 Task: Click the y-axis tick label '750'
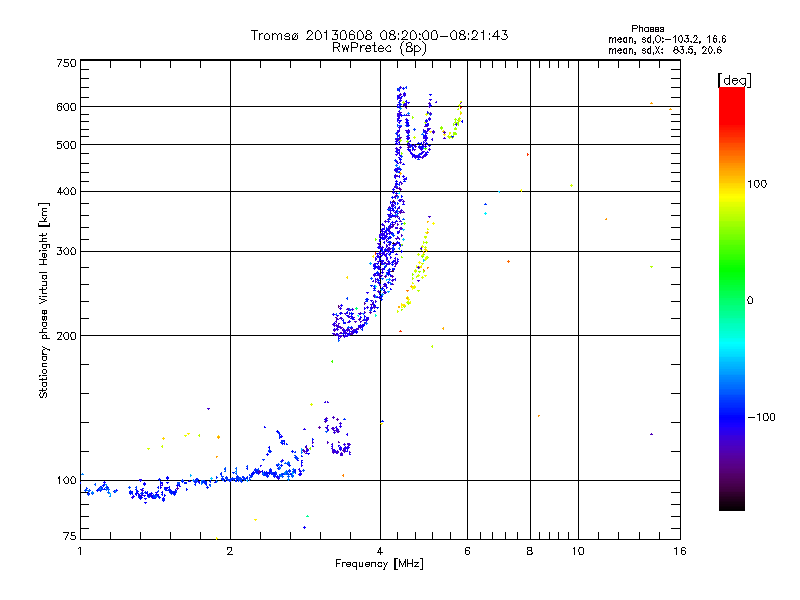[66, 63]
